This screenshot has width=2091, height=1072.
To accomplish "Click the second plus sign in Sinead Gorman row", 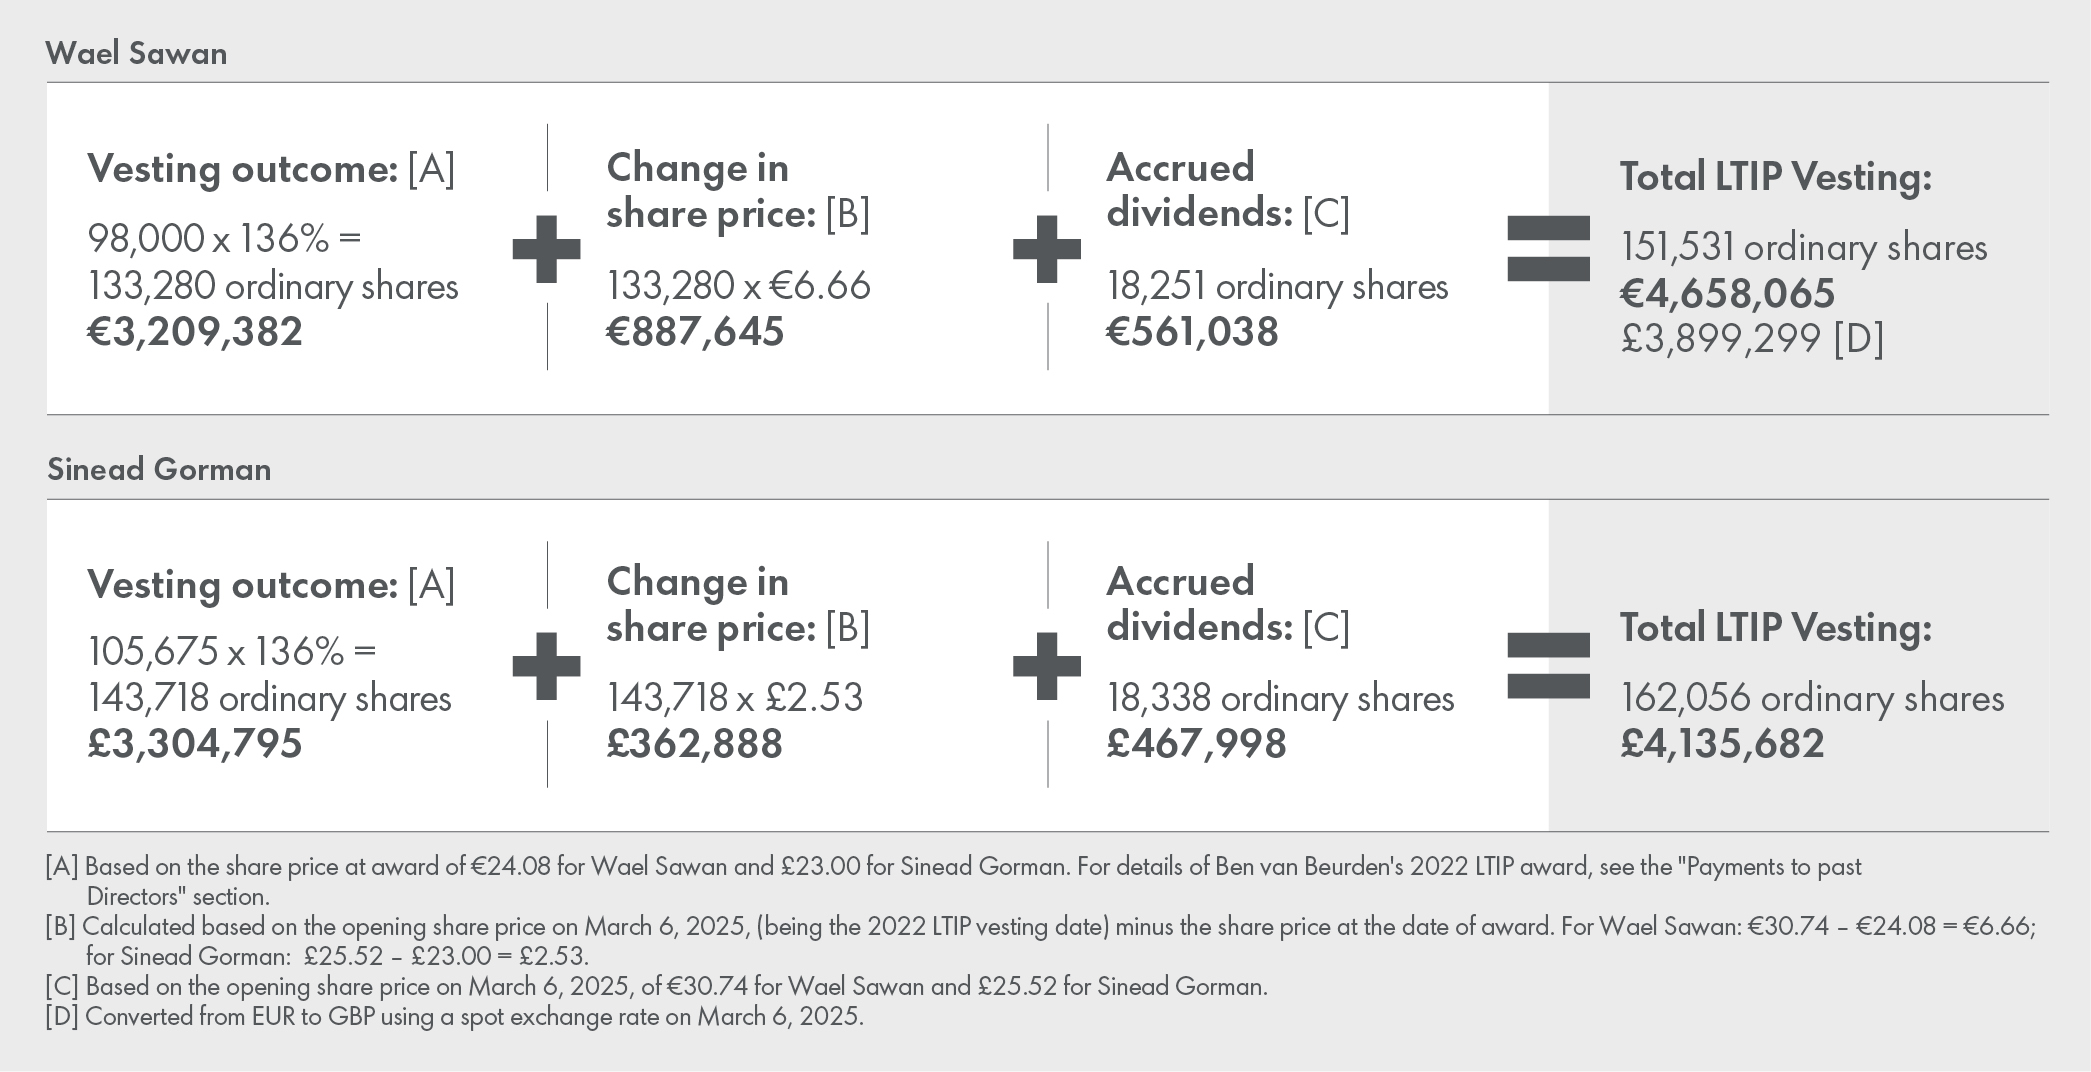I will pos(1047,665).
